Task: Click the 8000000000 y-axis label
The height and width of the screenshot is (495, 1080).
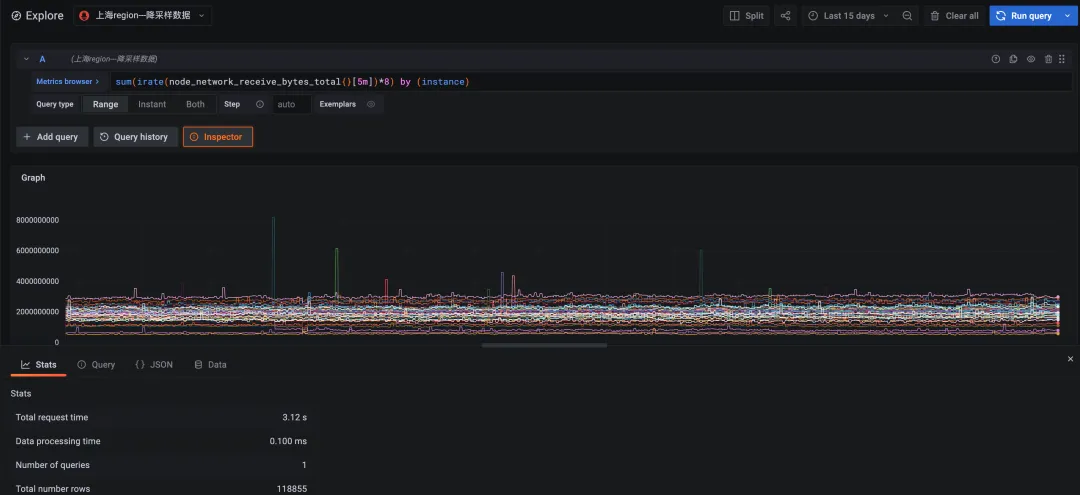Action: [38, 220]
